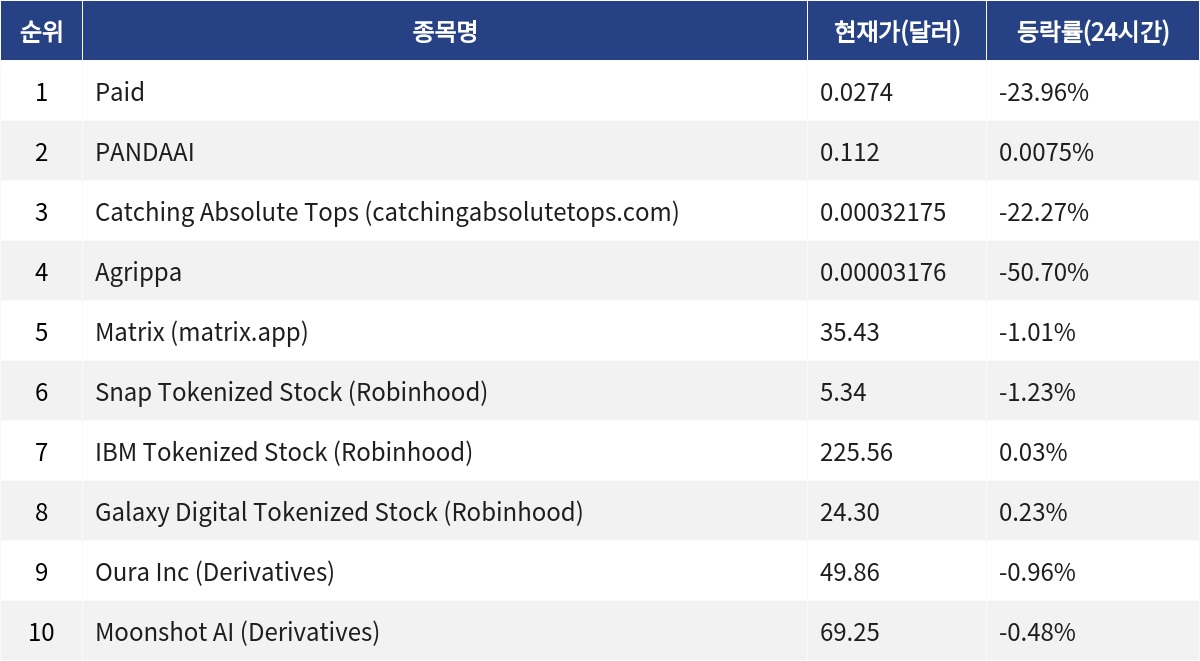Click the change rate 0.23%
The image size is (1200, 661).
pyautogui.click(x=1033, y=513)
